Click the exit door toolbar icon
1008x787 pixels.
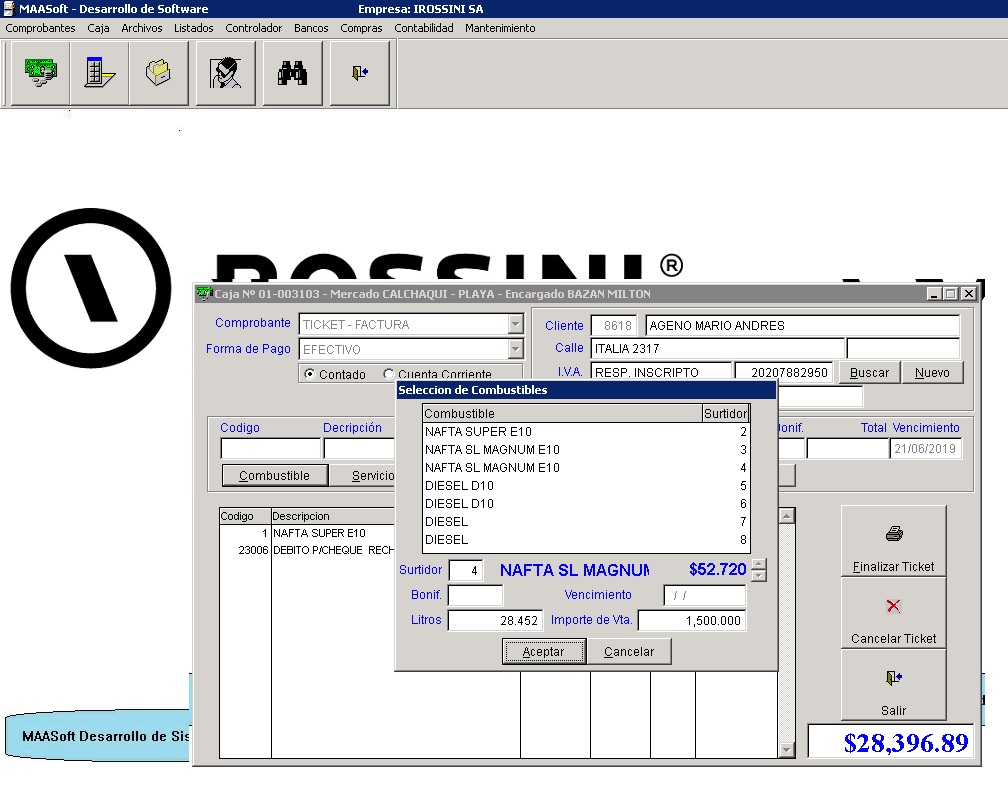tap(359, 73)
